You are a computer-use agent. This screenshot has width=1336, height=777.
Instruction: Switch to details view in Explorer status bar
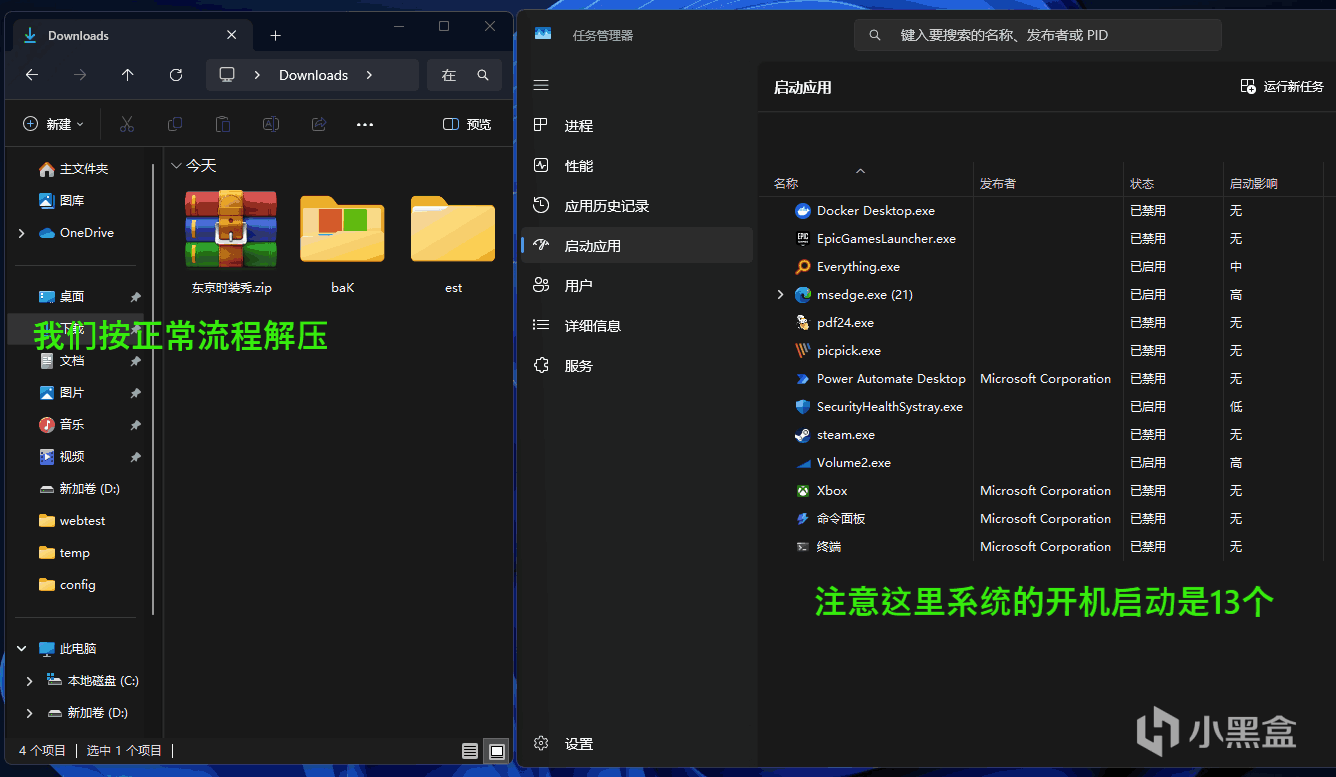[x=470, y=751]
